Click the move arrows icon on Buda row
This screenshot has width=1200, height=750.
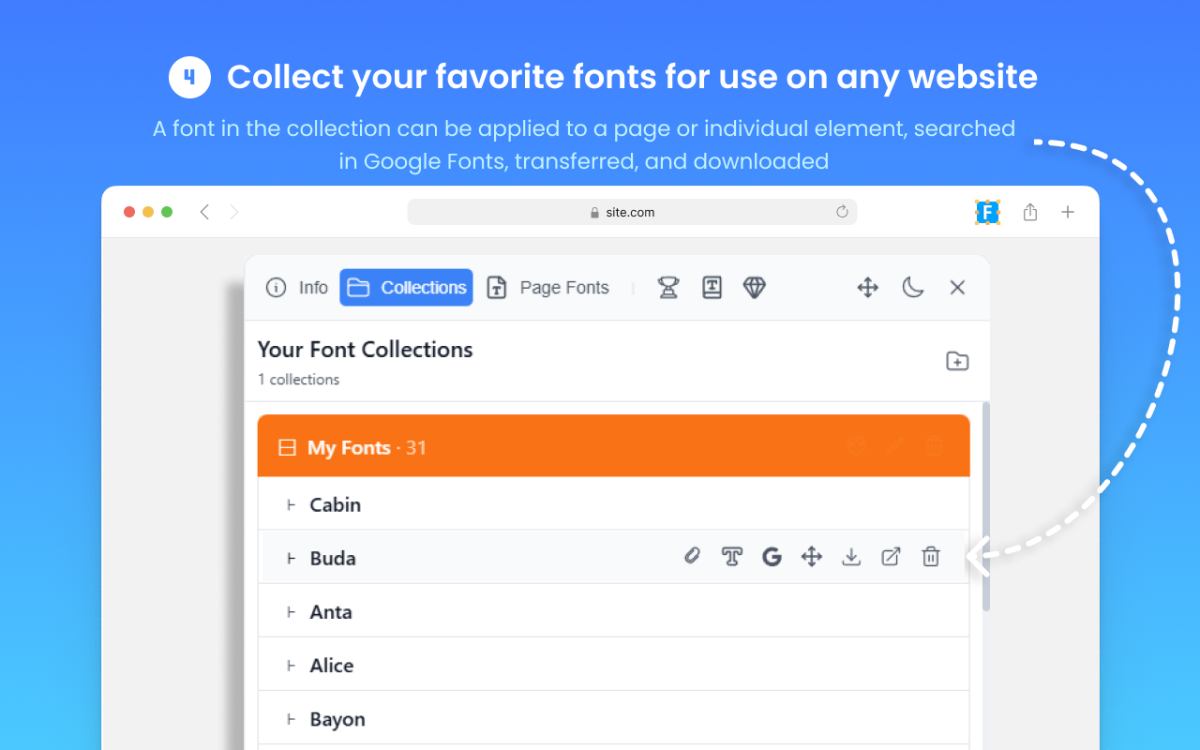coord(811,557)
